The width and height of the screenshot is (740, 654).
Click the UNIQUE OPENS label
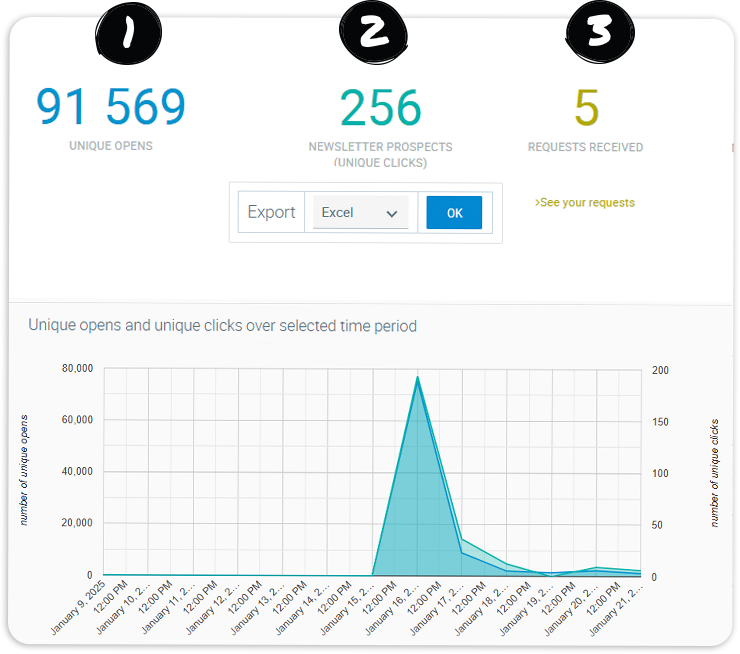111,146
